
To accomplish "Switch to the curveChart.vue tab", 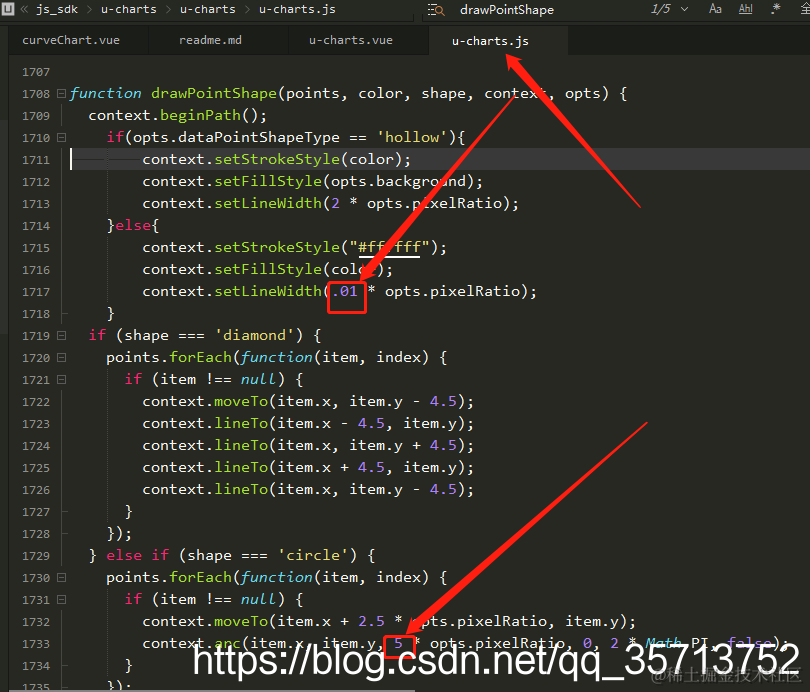I will pos(79,40).
